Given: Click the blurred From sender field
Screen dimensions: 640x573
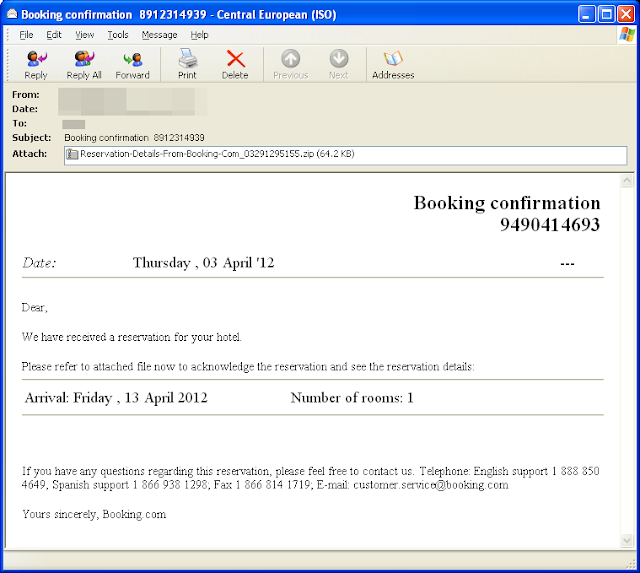Looking at the screenshot, I should [x=133, y=102].
